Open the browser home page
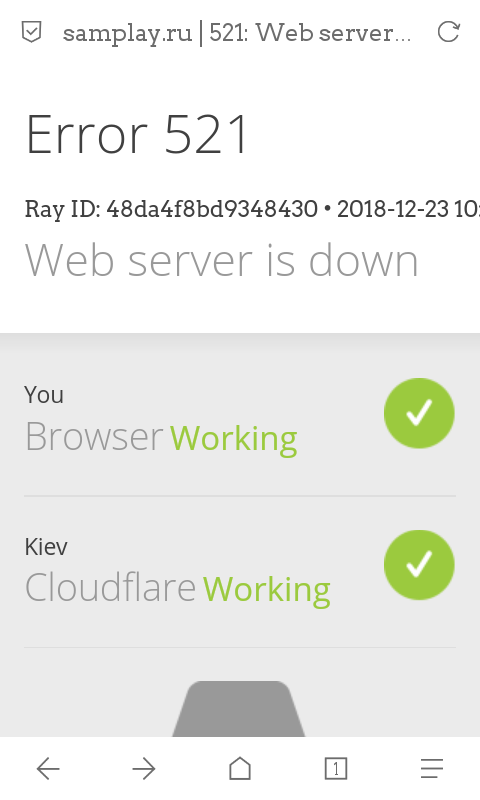 pyautogui.click(x=240, y=768)
